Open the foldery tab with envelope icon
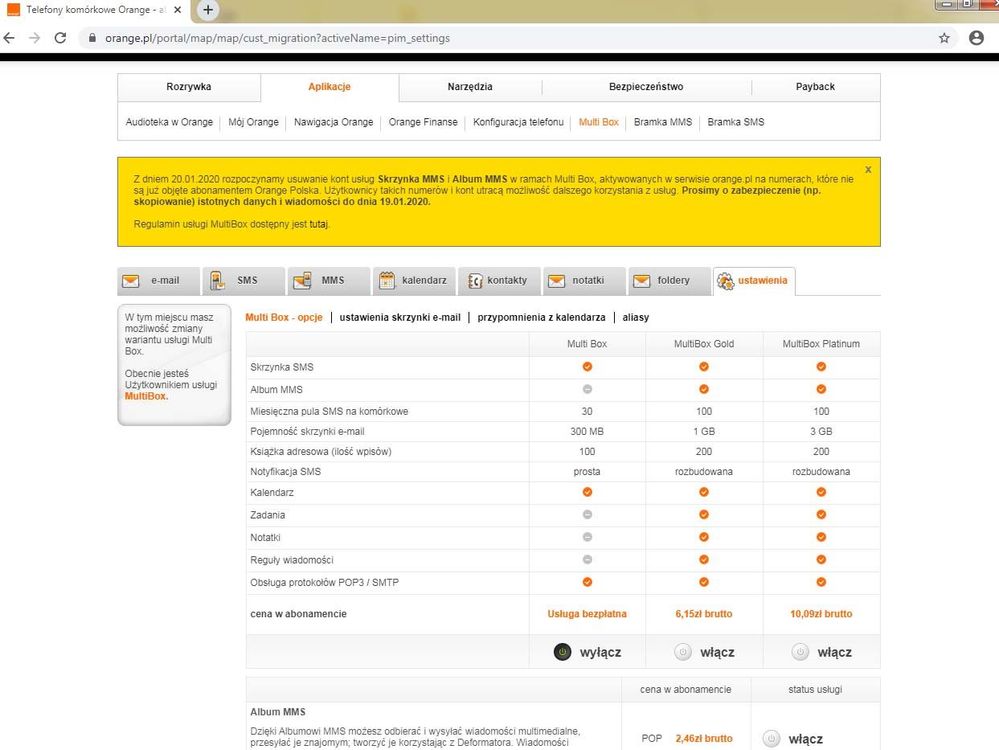This screenshot has height=750, width=999. click(x=668, y=281)
